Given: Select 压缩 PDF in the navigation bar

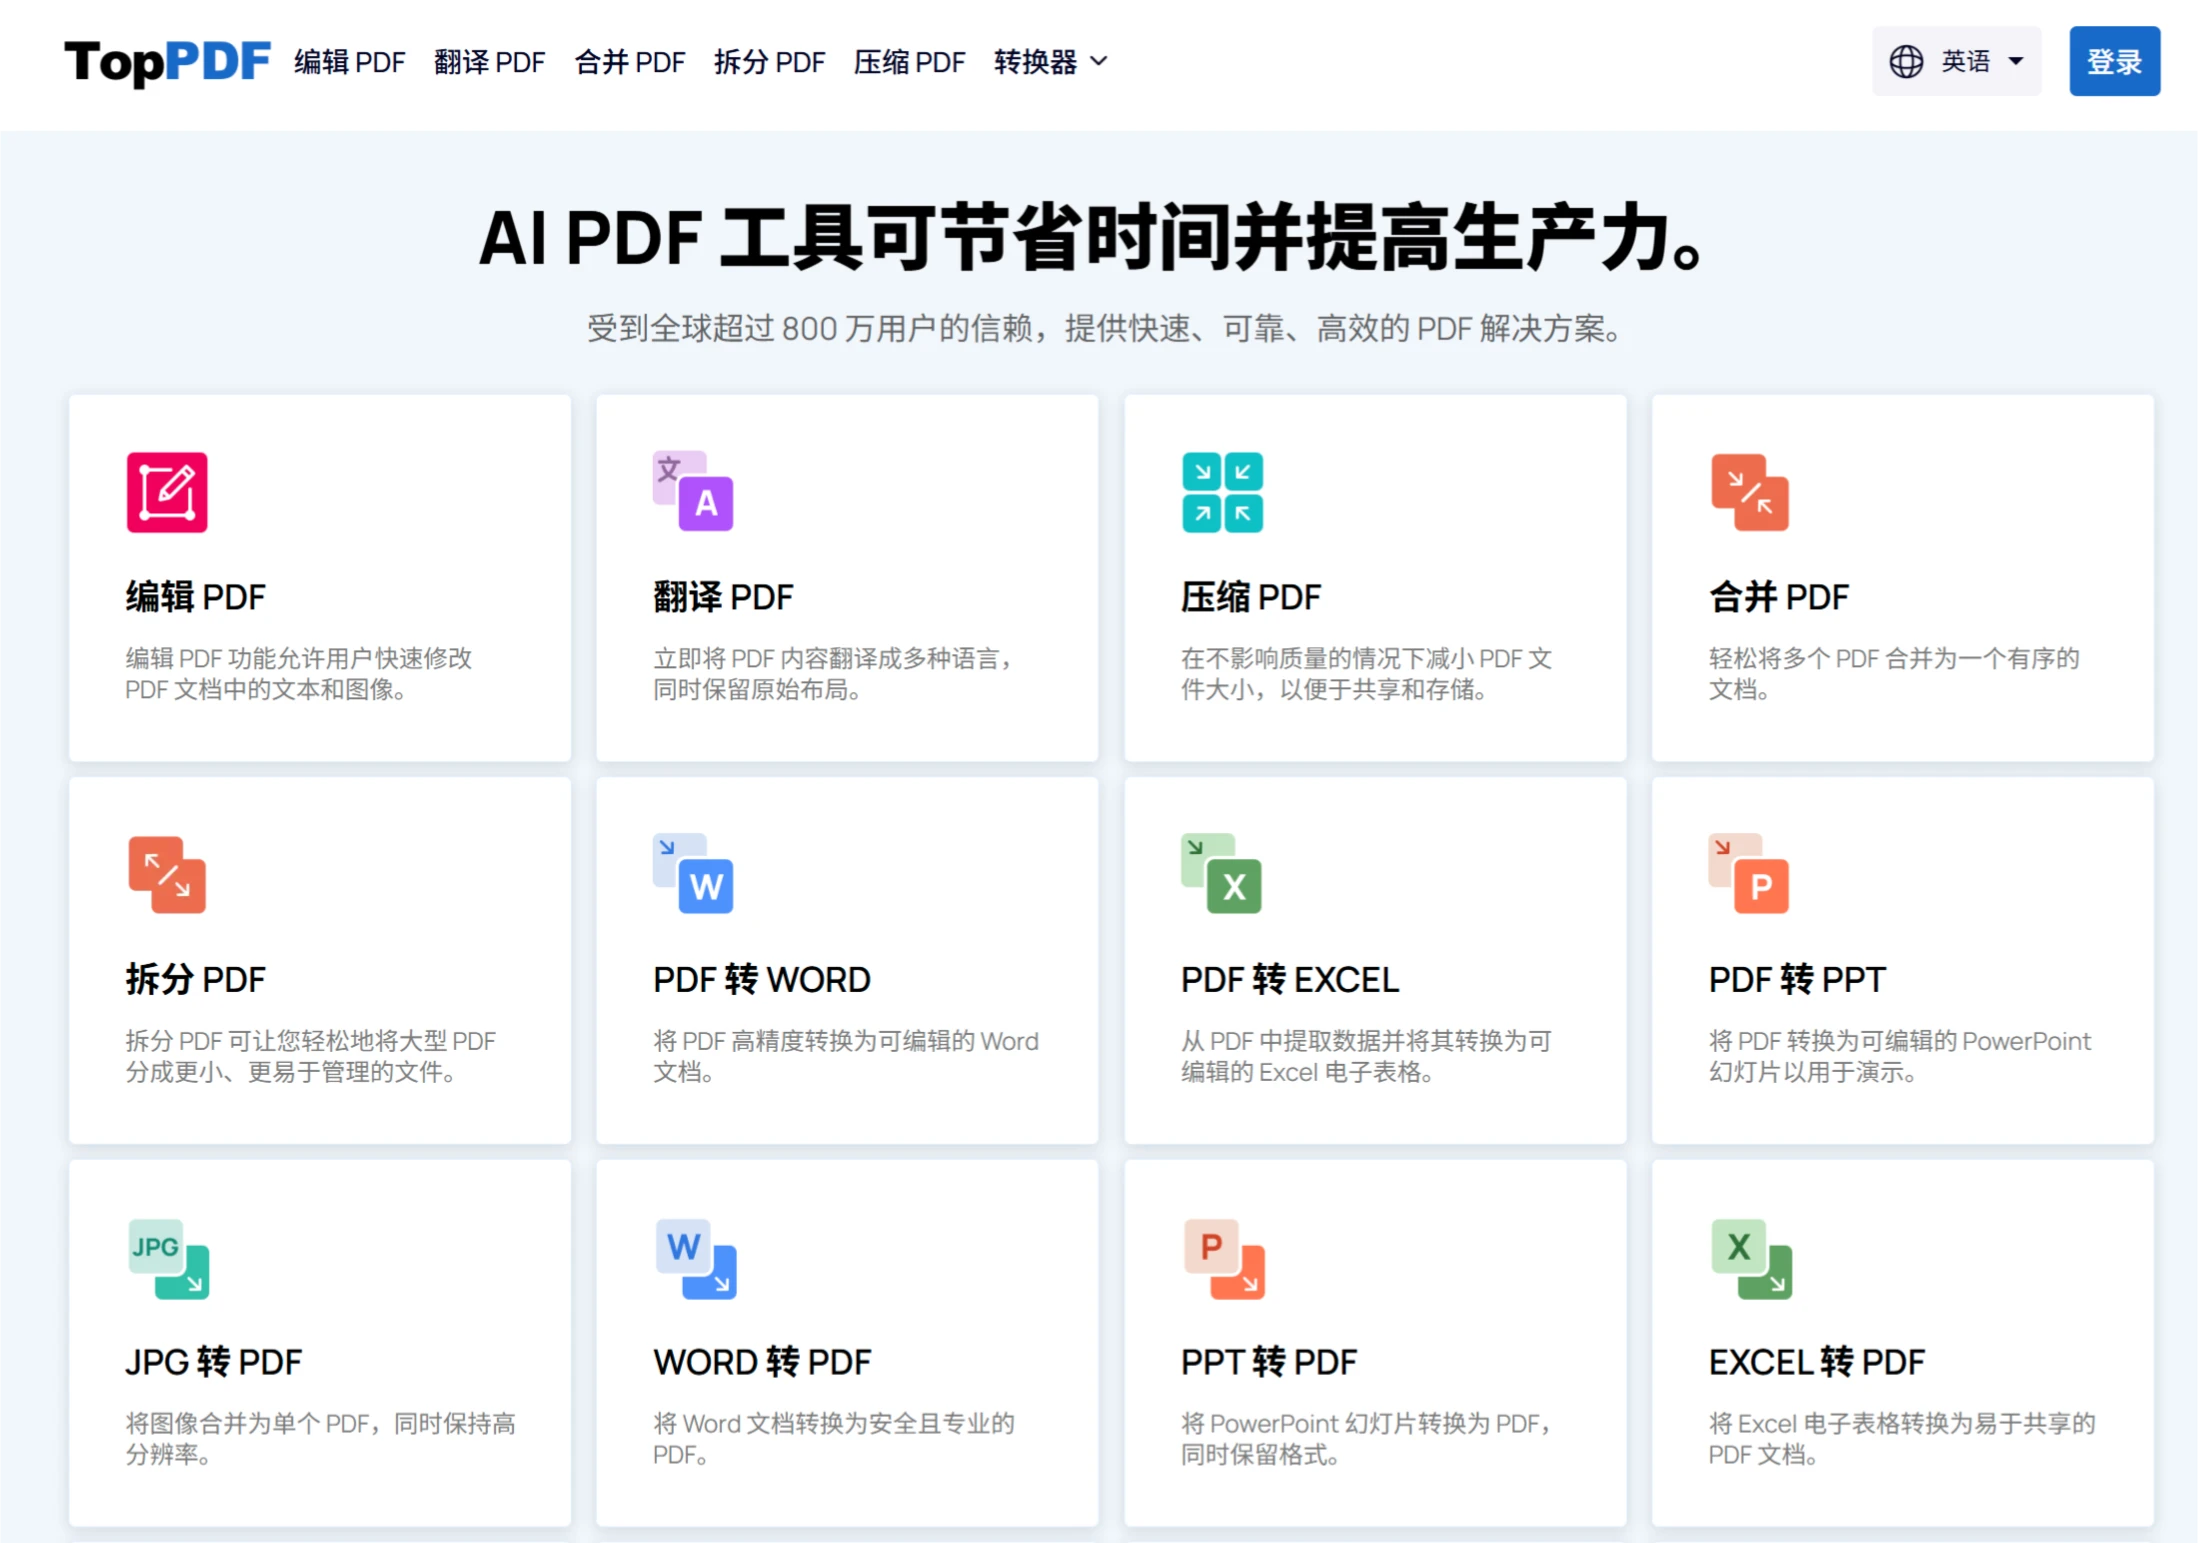Looking at the screenshot, I should click(x=910, y=62).
